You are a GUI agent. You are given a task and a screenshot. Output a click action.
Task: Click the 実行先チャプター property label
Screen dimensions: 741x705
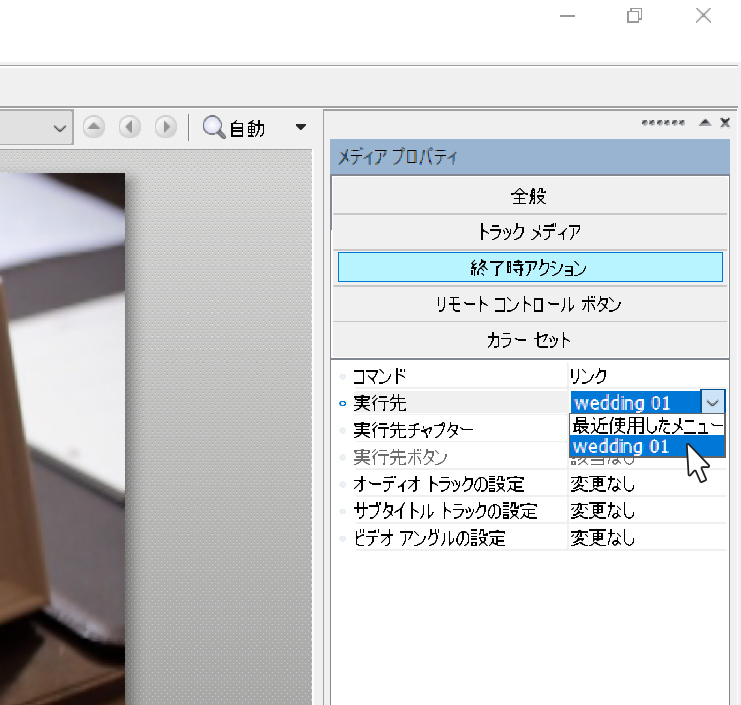tap(413, 430)
